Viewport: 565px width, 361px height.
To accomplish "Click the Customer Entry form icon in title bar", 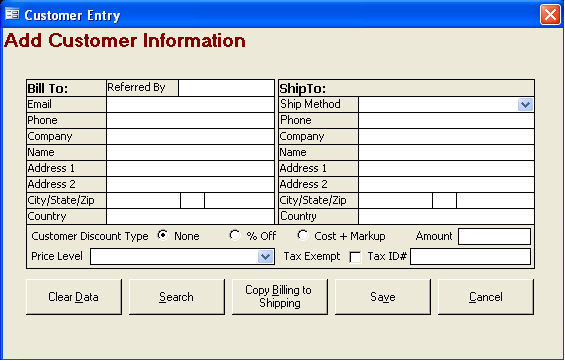I will (12, 14).
